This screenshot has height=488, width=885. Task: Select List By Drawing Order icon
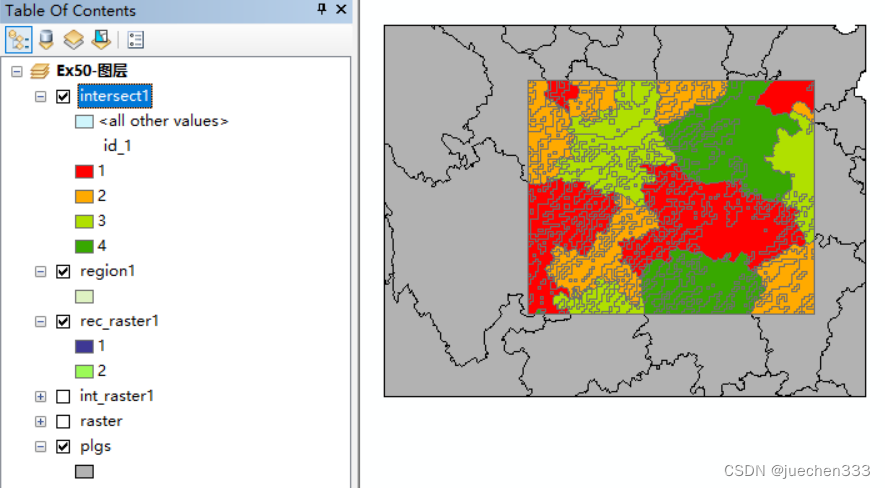coord(18,39)
